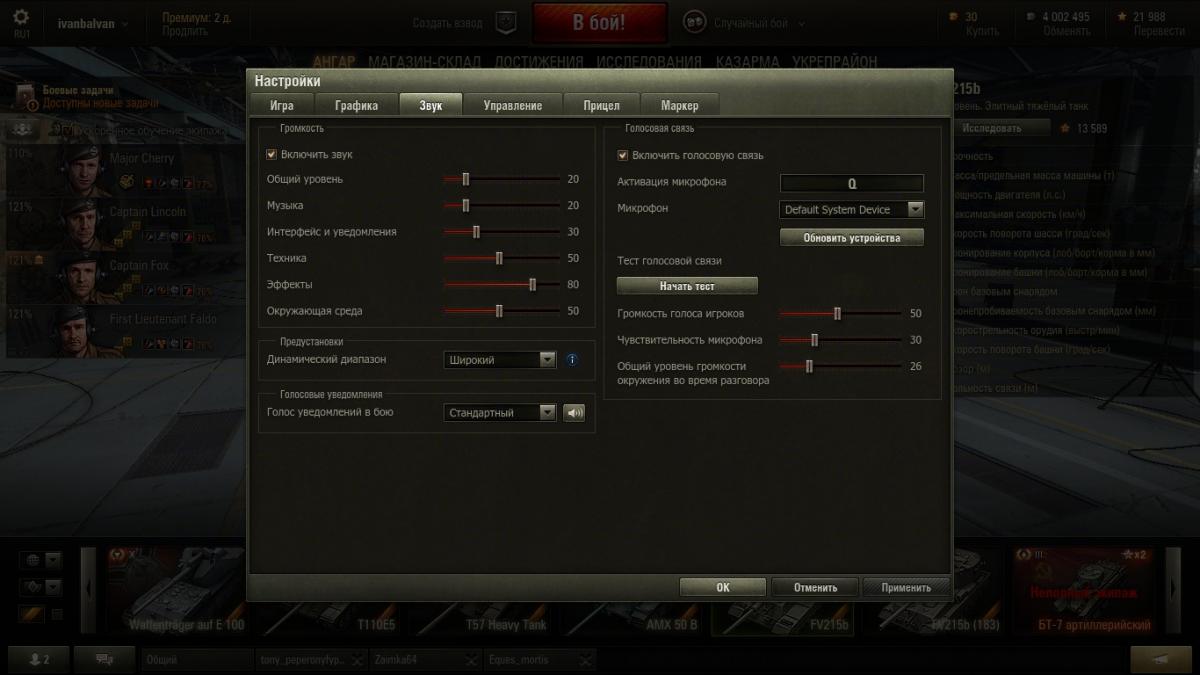
Task: Click Начать тест voice test button
Action: click(x=687, y=286)
